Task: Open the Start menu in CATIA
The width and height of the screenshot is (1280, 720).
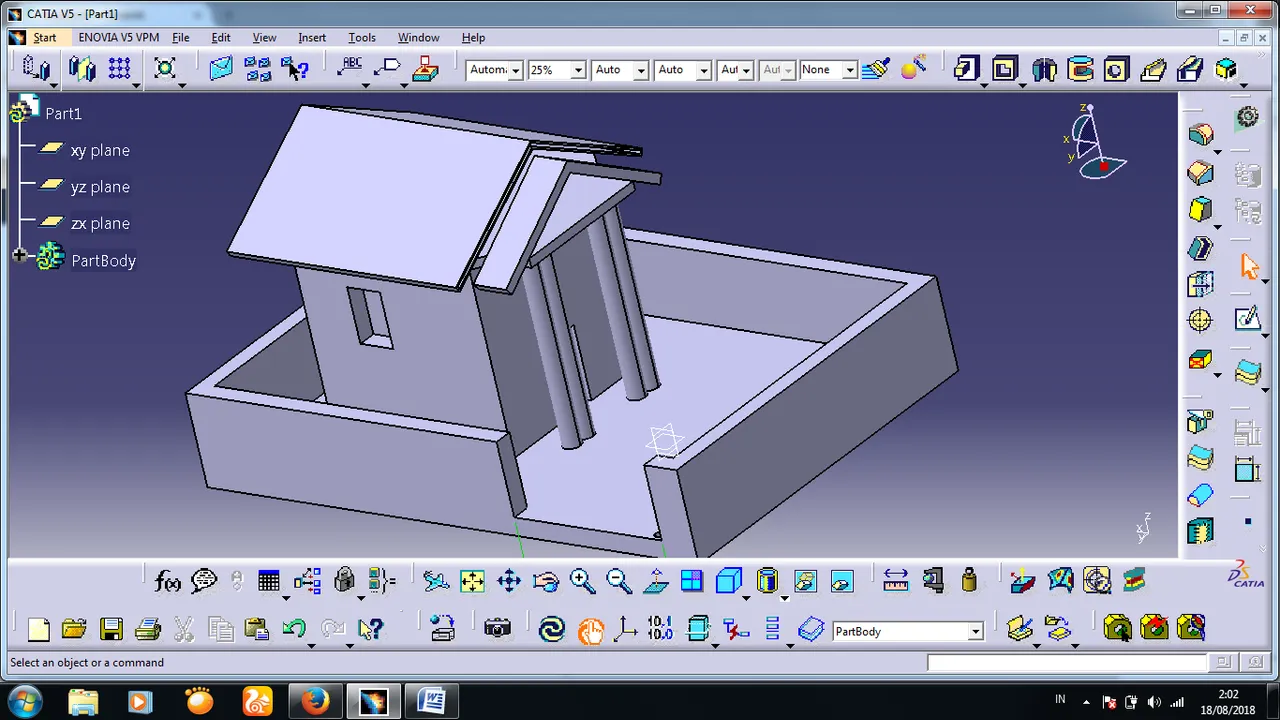Action: click(45, 38)
